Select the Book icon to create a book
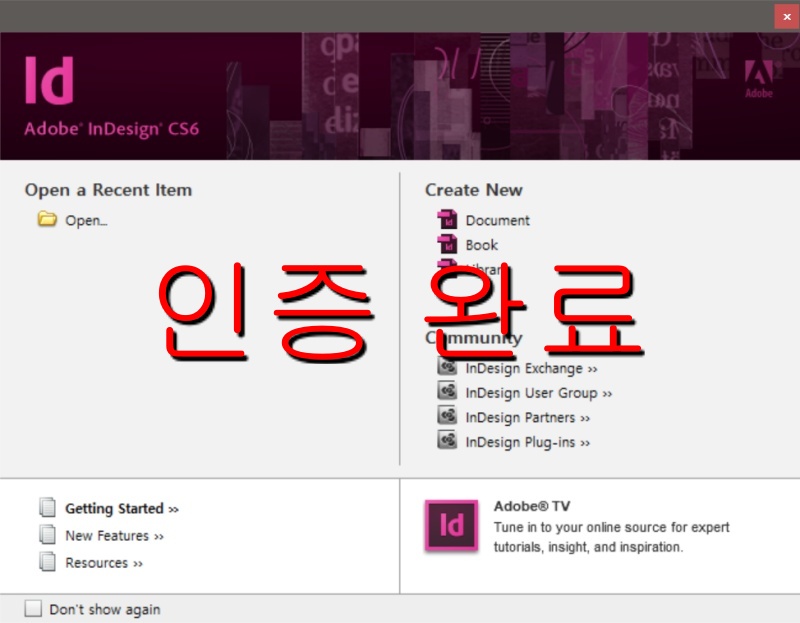800x623 pixels. point(449,245)
